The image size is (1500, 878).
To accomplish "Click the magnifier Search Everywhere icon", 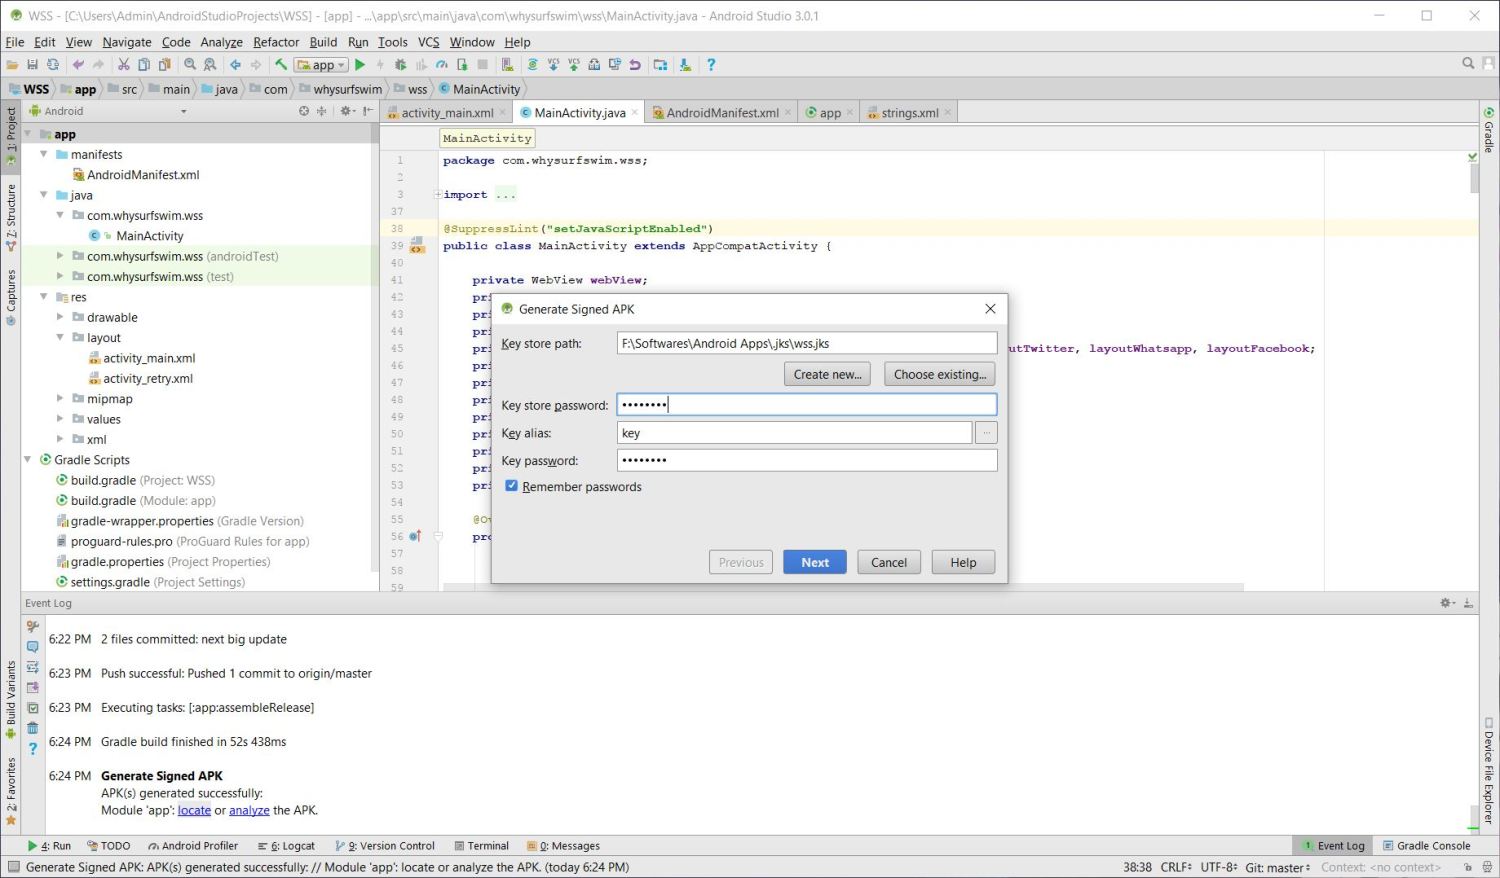I will coord(1468,64).
